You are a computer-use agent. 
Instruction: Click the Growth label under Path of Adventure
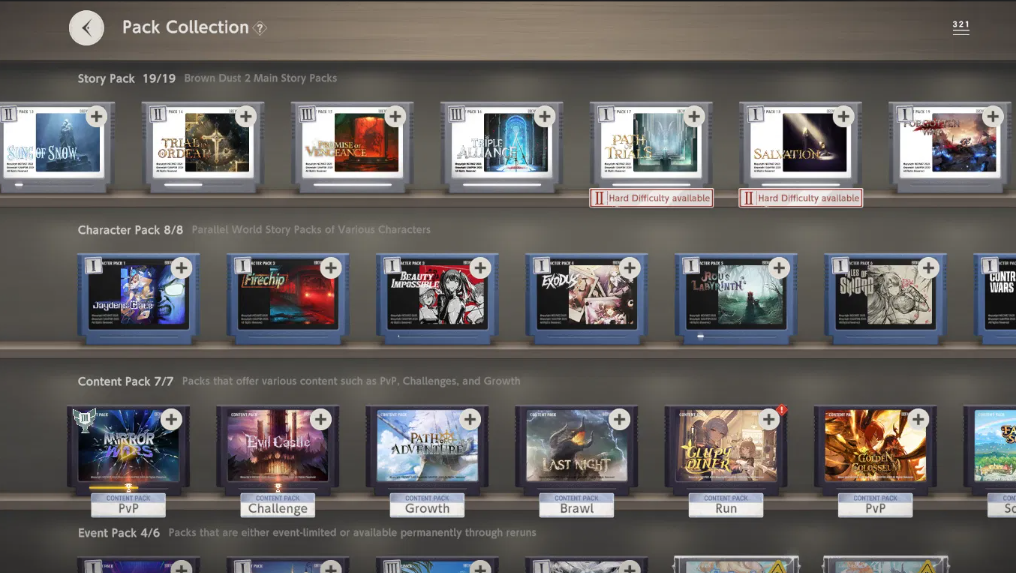(427, 505)
